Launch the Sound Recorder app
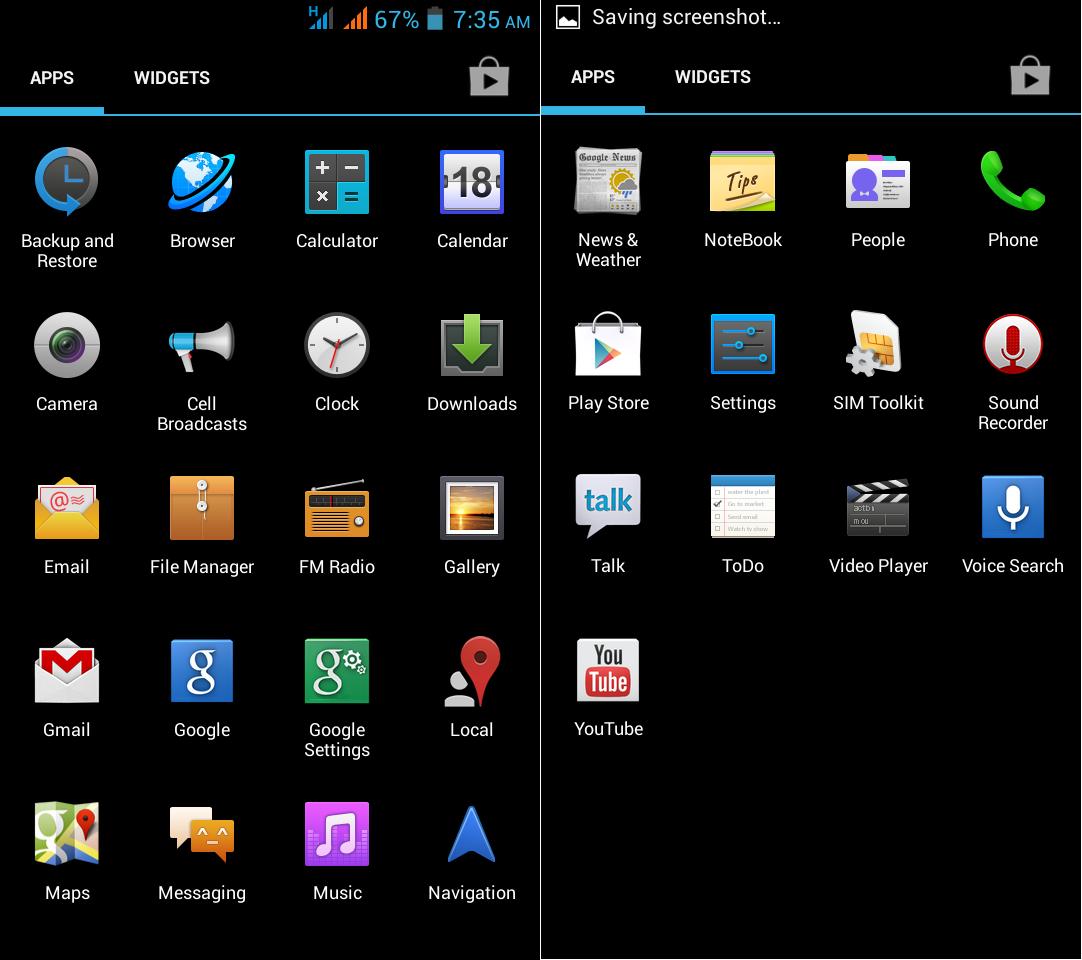 point(1013,344)
